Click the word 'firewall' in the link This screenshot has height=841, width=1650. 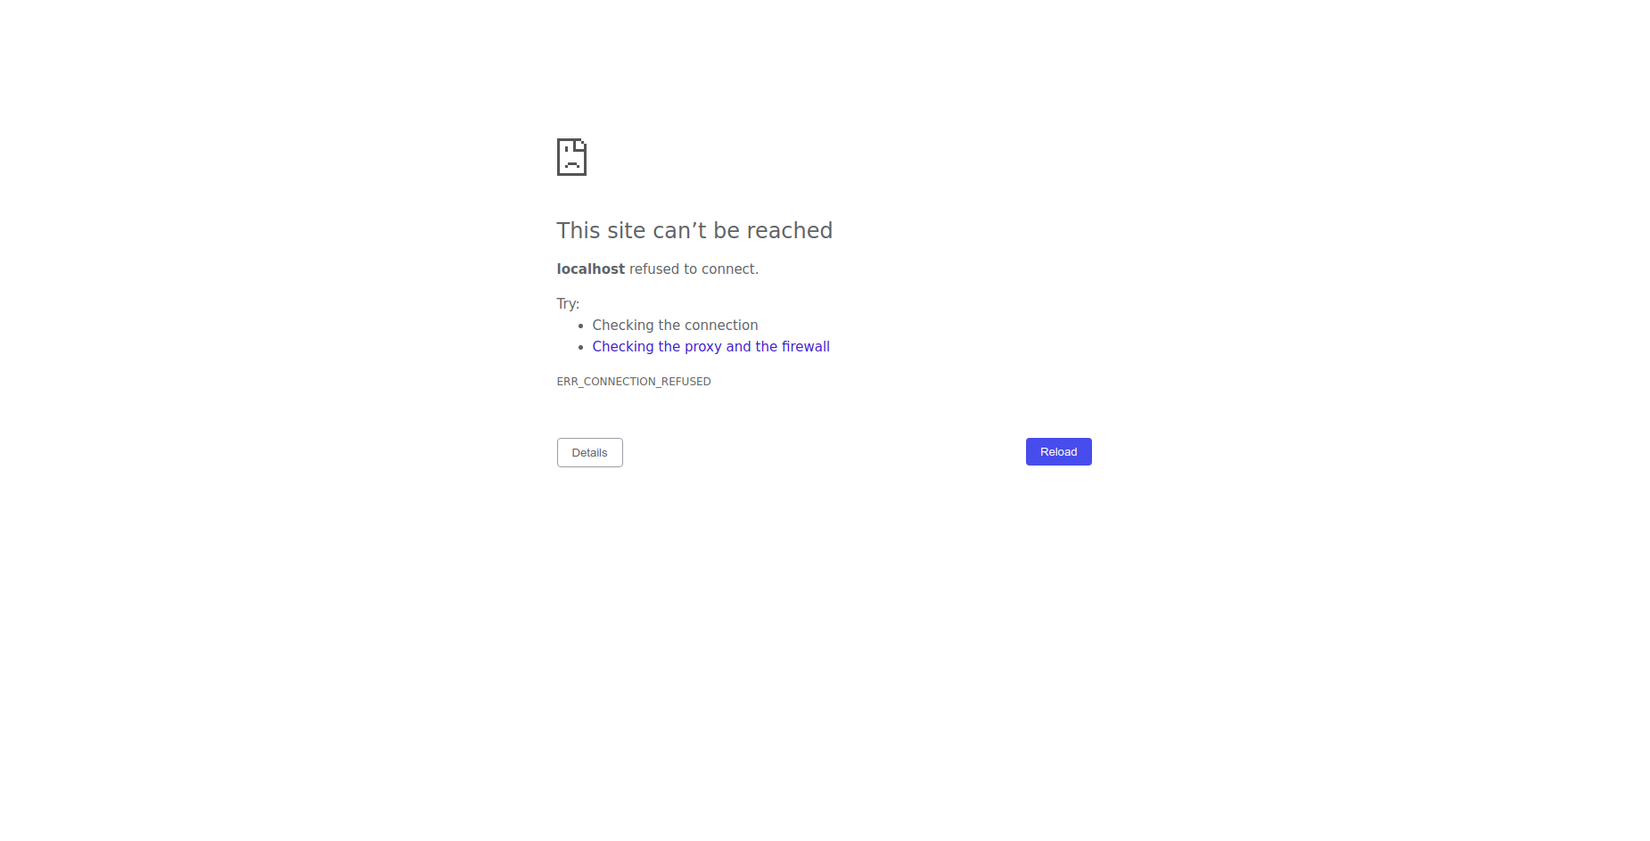click(x=805, y=347)
